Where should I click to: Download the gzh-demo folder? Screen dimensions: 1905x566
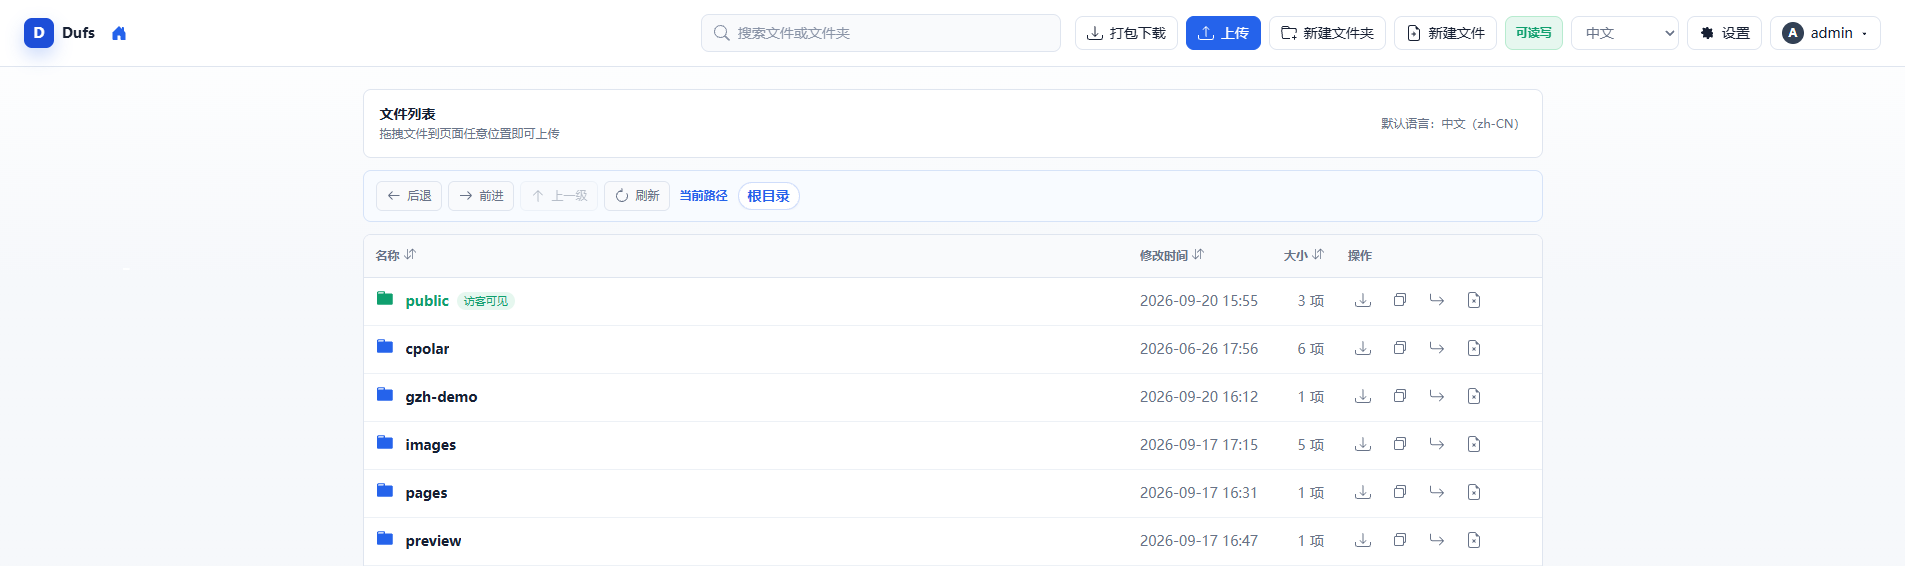(x=1363, y=396)
